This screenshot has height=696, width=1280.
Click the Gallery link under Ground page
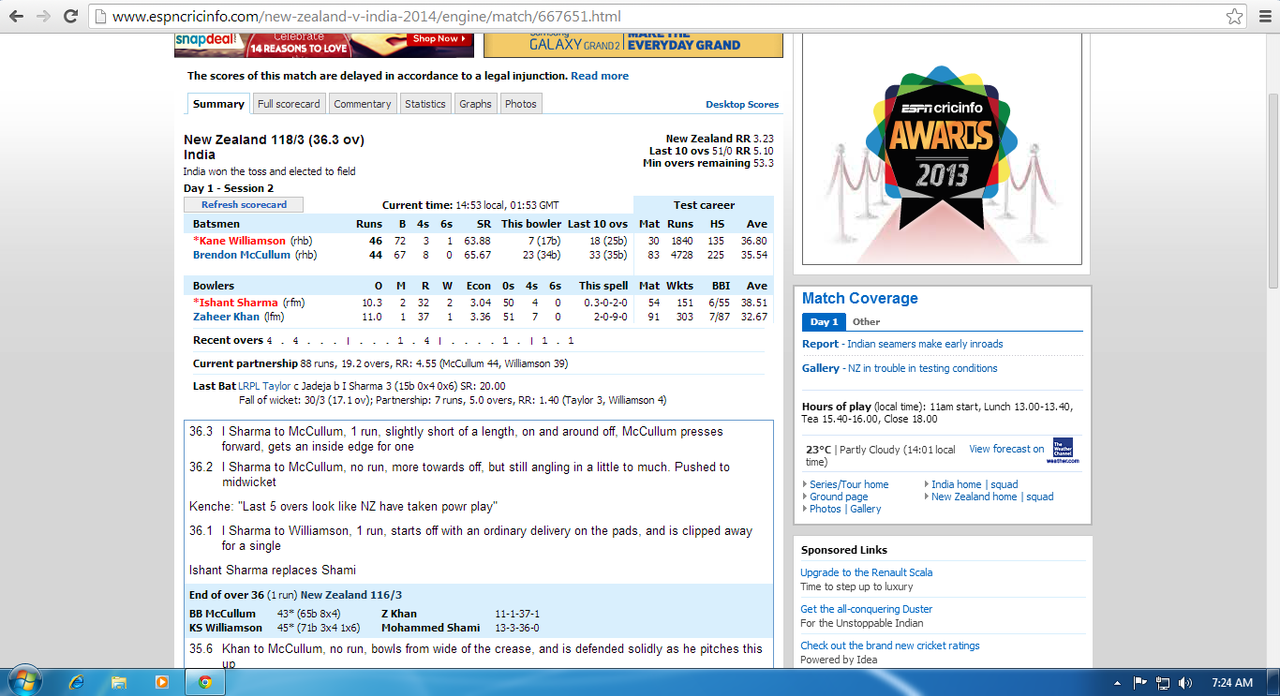866,509
